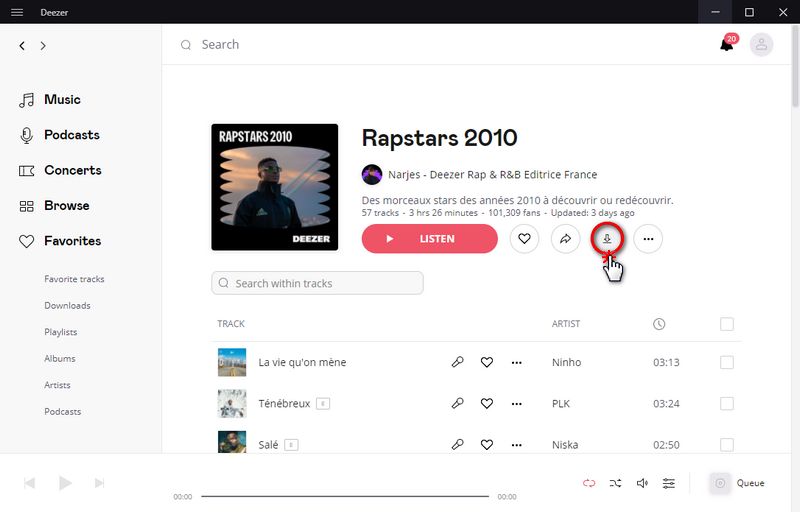Click La vie qu'on mène cover thumbnail

coord(232,362)
